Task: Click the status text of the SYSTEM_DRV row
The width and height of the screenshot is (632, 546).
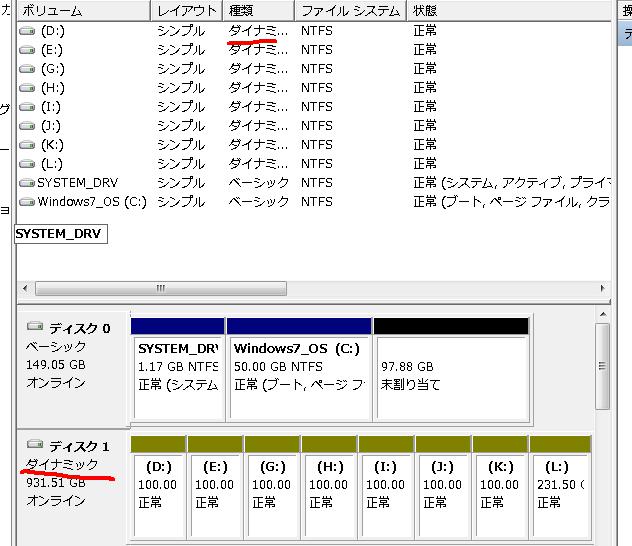Action: pos(512,183)
